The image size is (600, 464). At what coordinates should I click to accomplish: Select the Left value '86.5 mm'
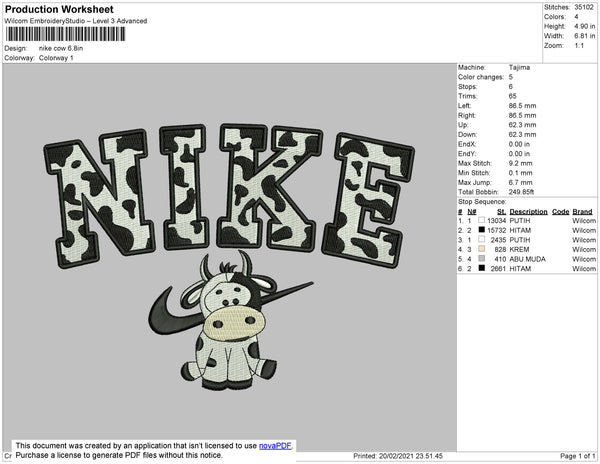click(522, 106)
